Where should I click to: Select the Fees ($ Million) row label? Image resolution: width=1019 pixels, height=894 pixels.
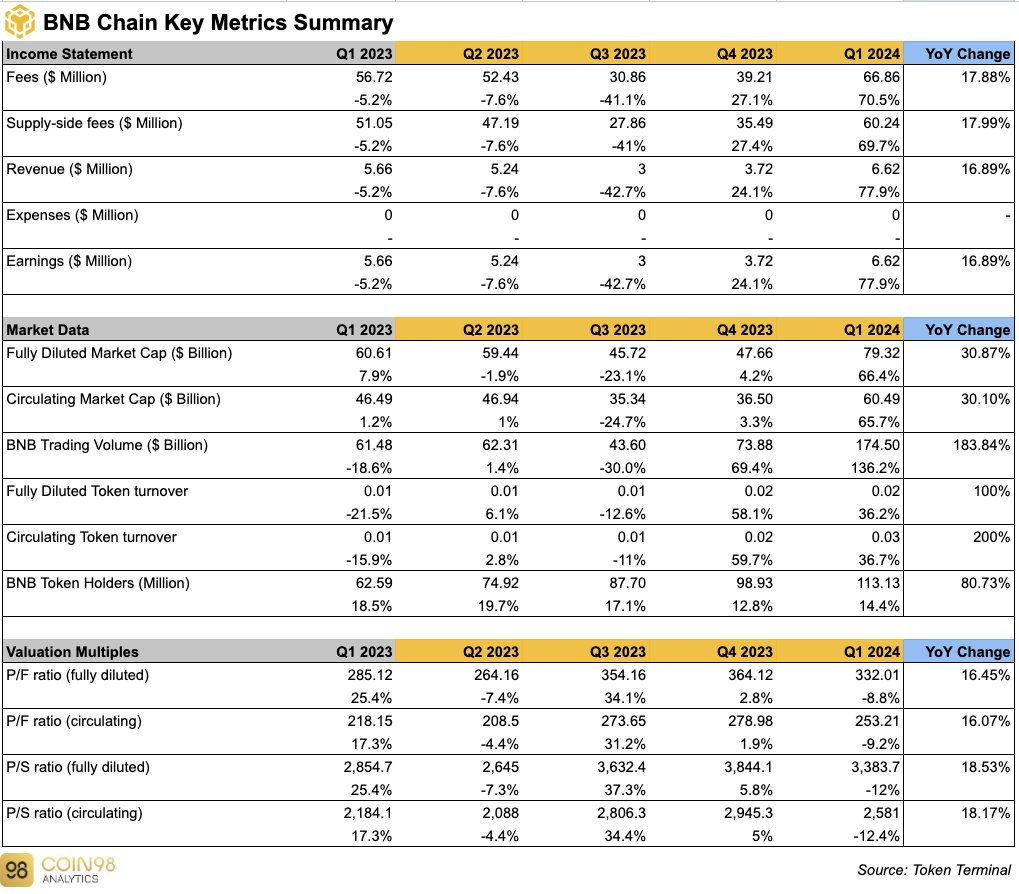pos(57,77)
